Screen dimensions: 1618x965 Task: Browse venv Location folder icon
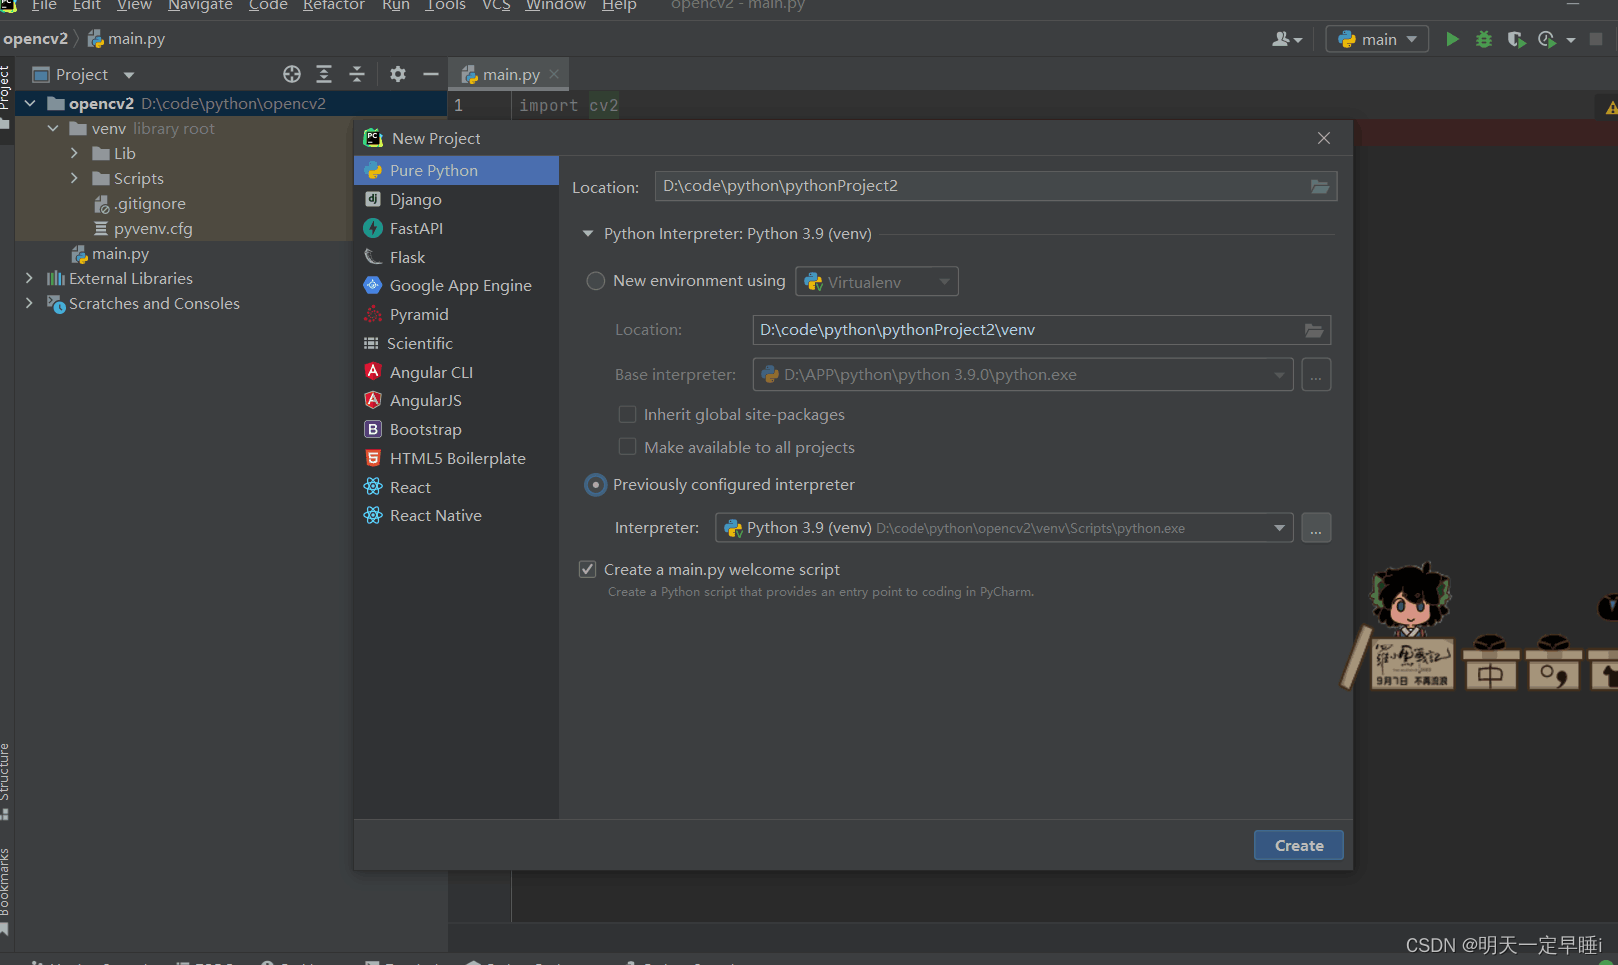pyautogui.click(x=1314, y=330)
